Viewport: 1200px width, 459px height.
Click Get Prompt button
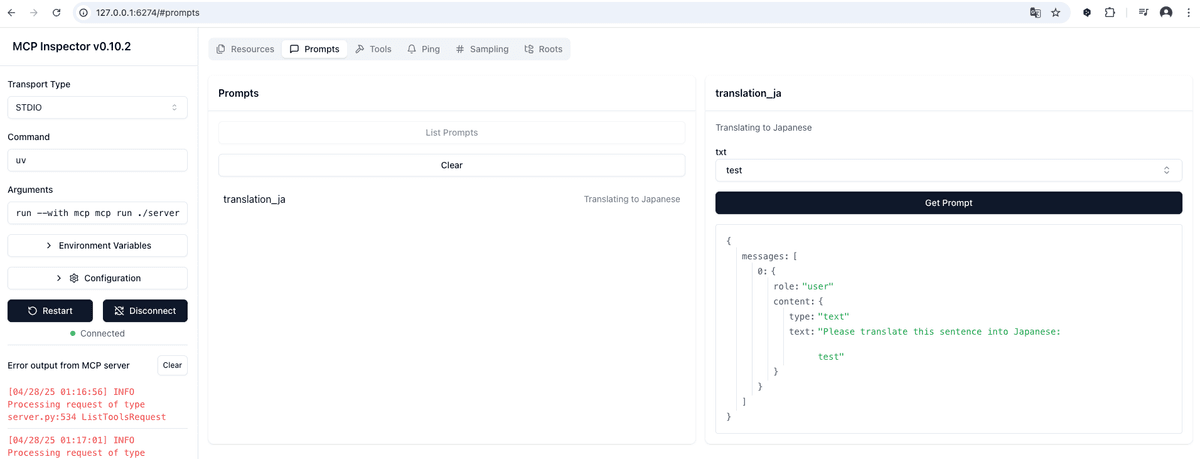(x=948, y=203)
